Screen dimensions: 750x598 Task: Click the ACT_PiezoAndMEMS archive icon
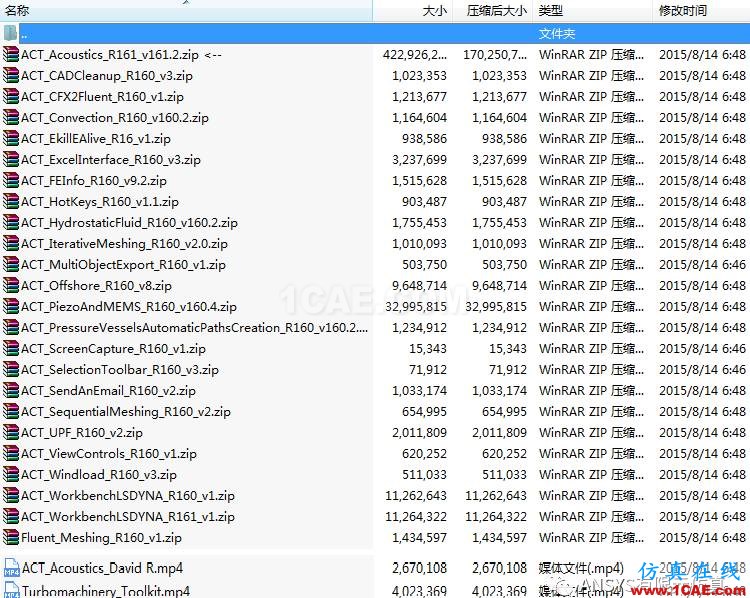coord(11,307)
